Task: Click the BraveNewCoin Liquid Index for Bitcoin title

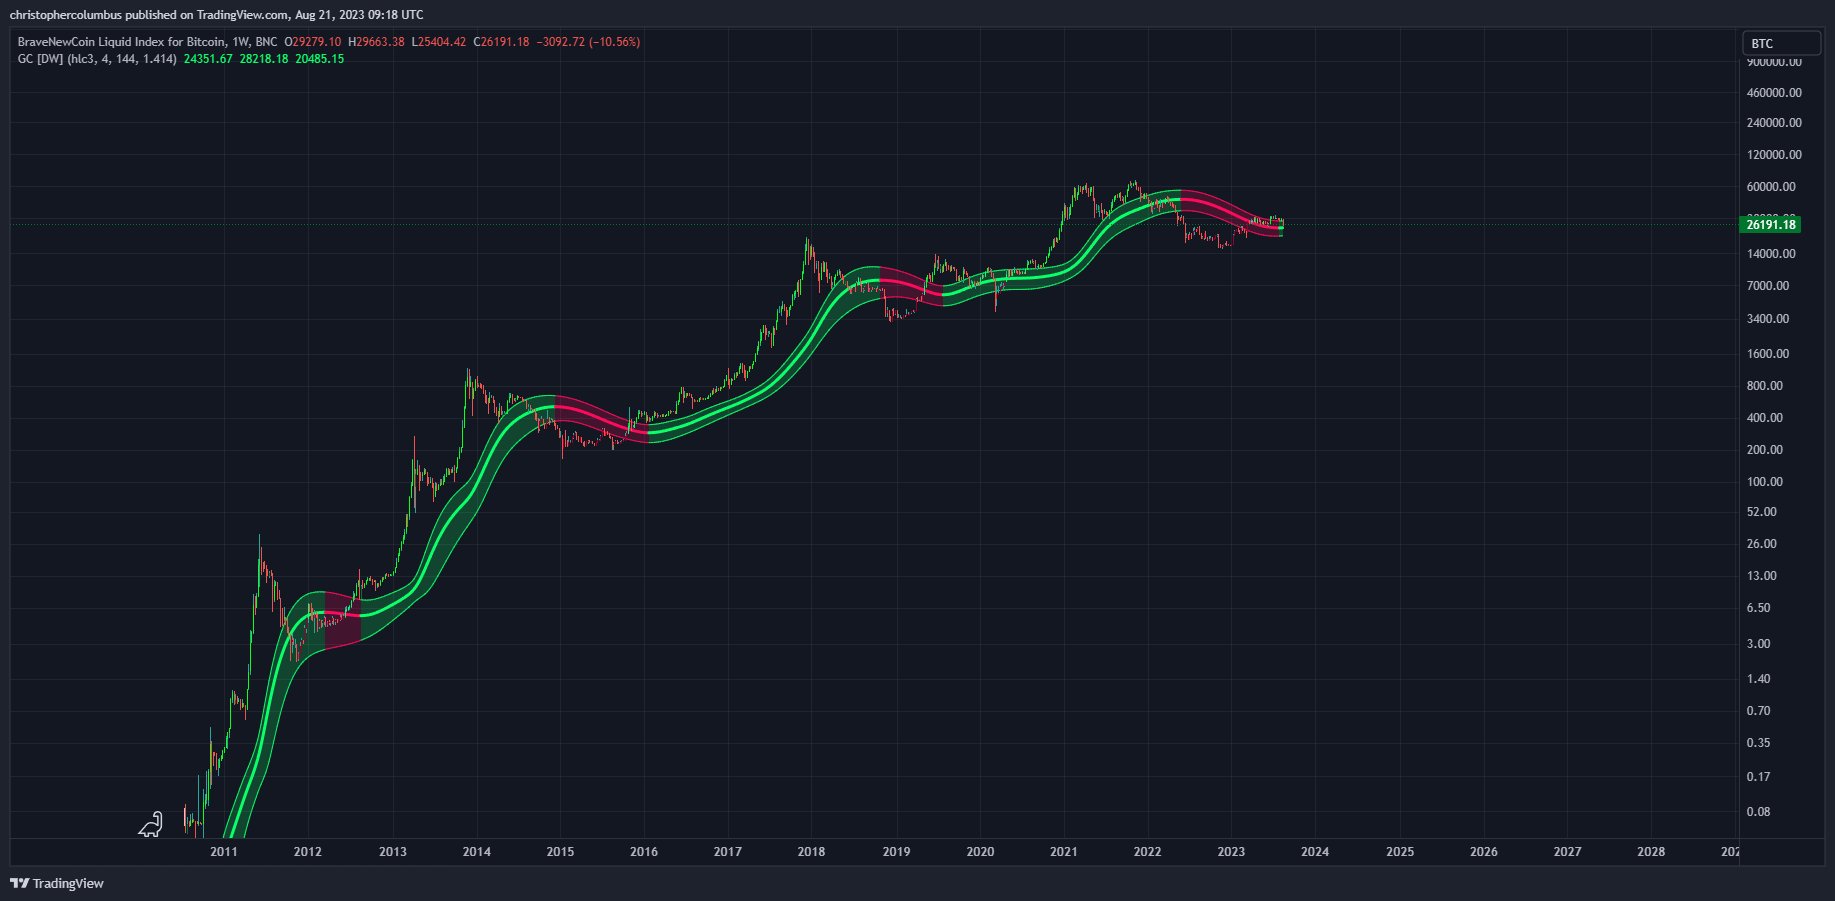Action: coord(121,42)
